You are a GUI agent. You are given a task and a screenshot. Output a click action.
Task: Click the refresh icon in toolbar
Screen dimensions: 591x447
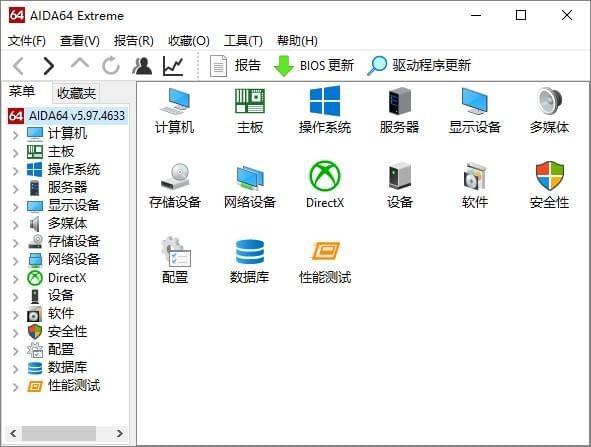(x=111, y=66)
